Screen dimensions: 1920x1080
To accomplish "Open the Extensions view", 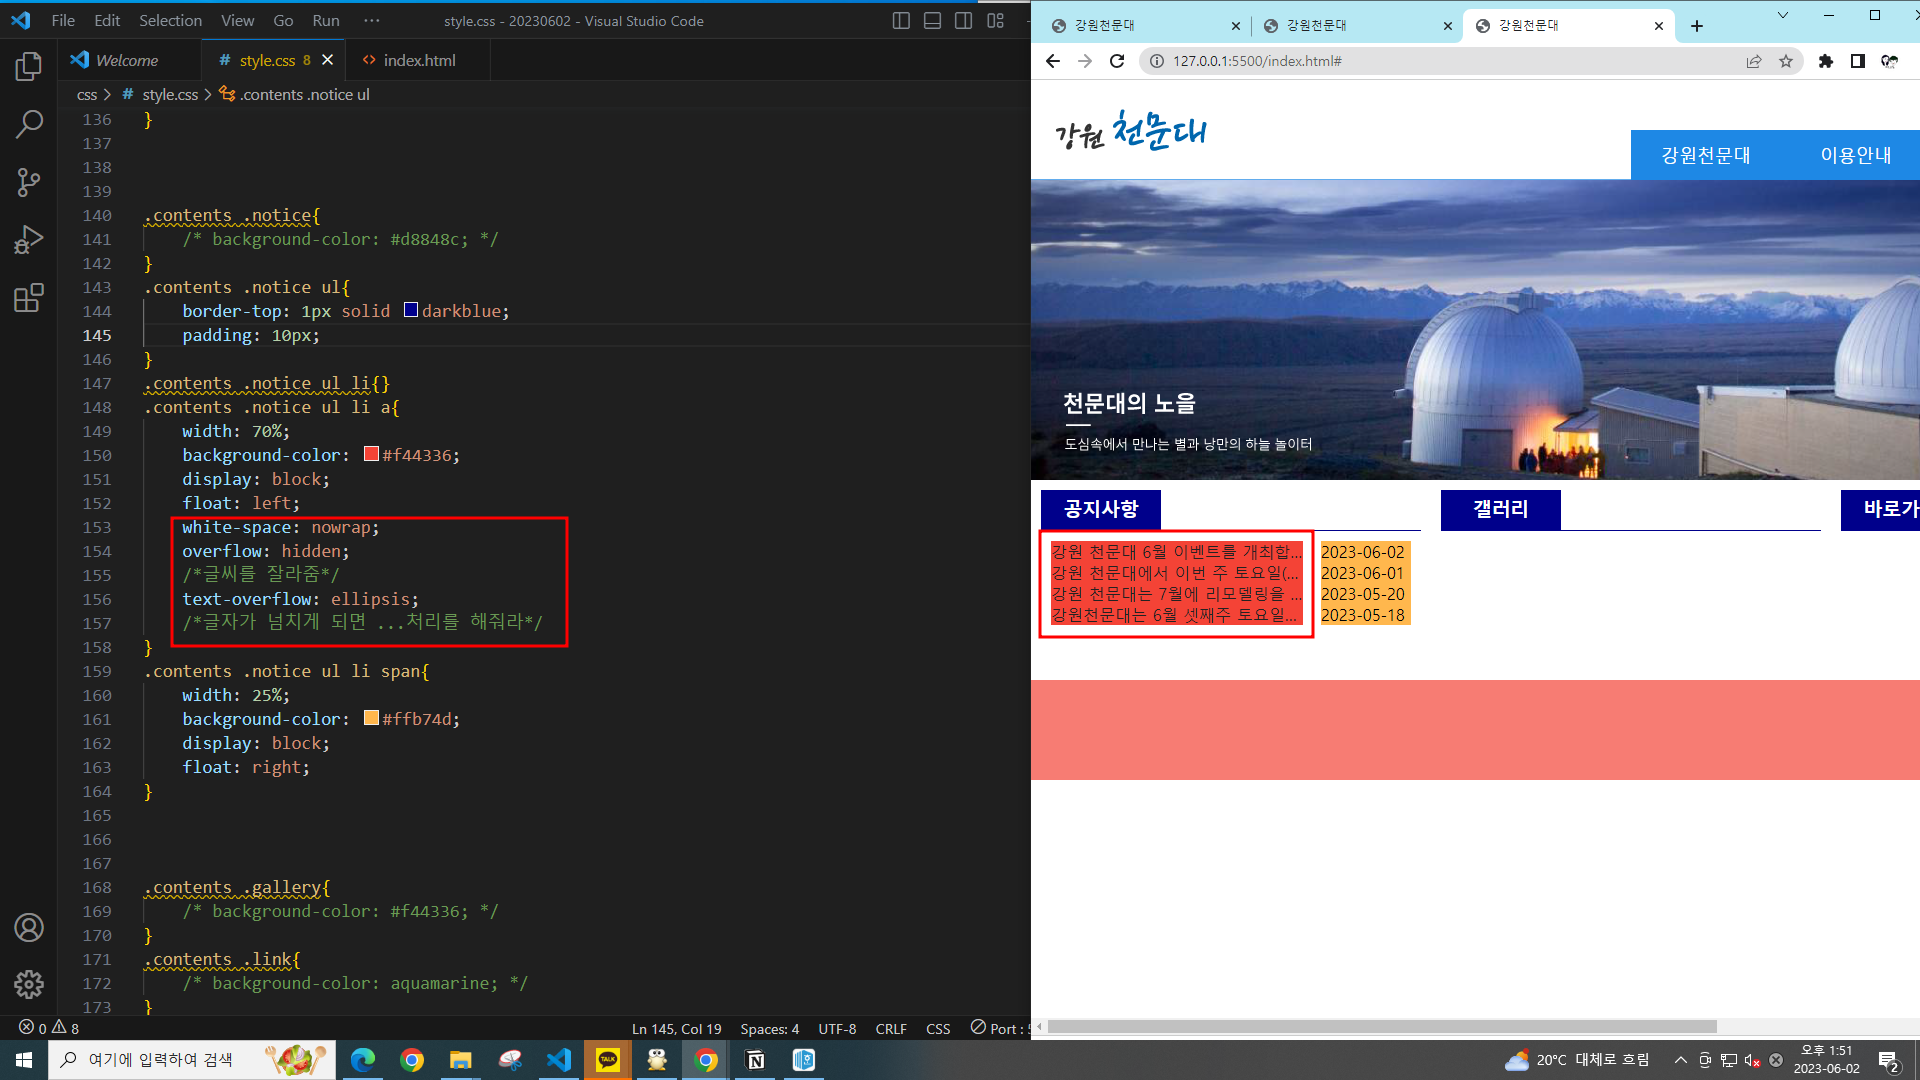I will point(29,298).
